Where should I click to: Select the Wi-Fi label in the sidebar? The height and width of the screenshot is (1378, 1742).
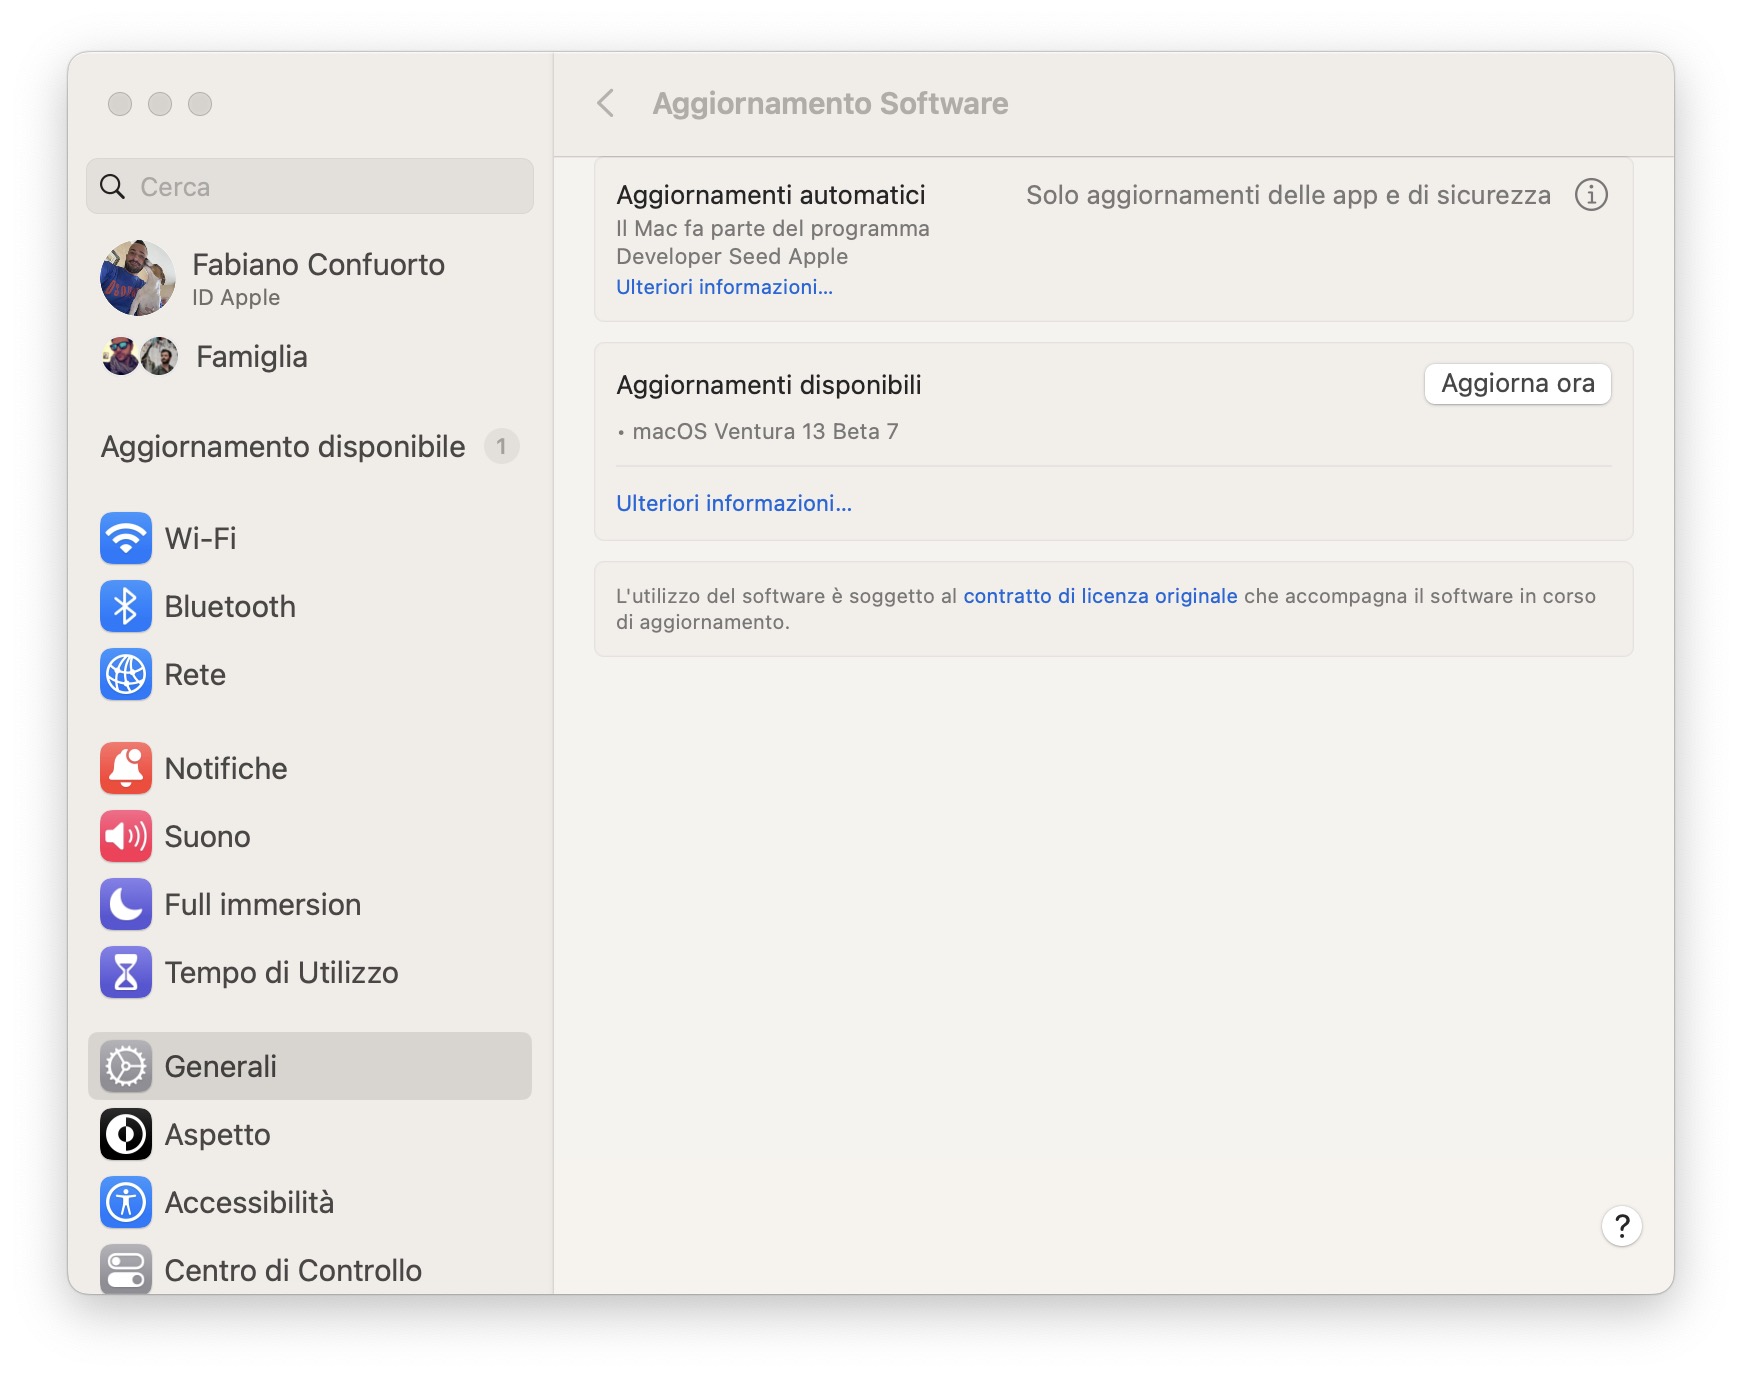(200, 539)
